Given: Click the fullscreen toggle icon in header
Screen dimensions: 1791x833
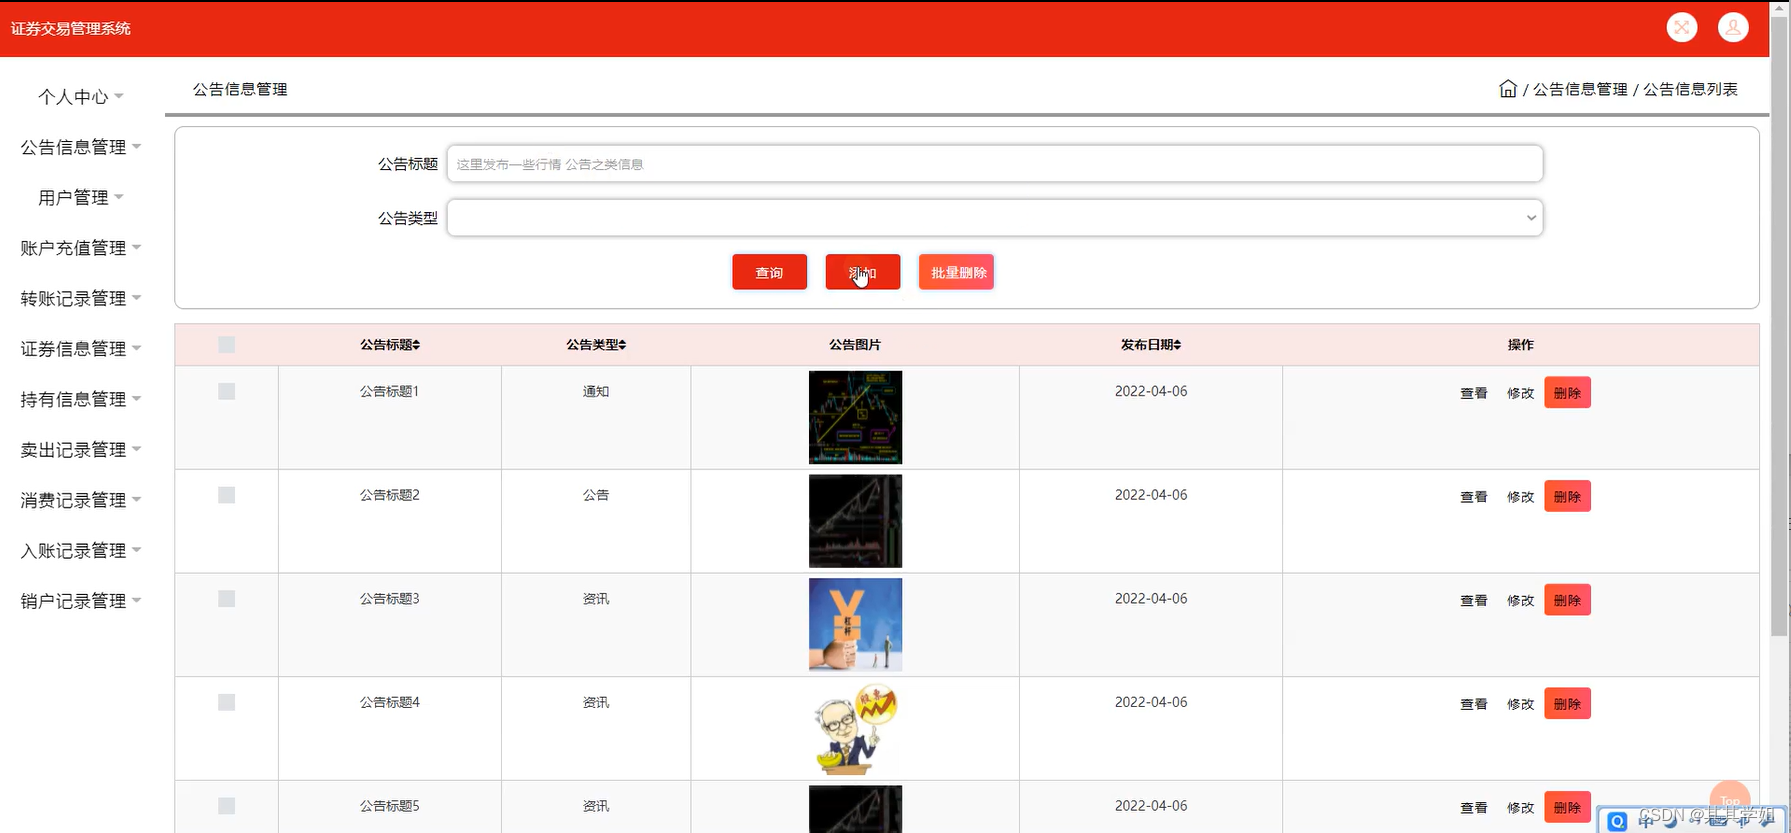Looking at the screenshot, I should [x=1682, y=27].
